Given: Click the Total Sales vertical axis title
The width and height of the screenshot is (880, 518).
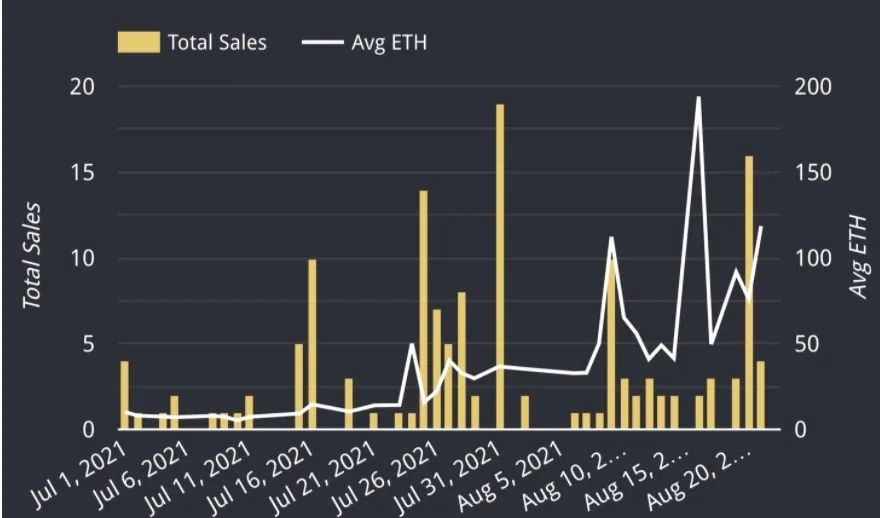Looking at the screenshot, I should [33, 256].
